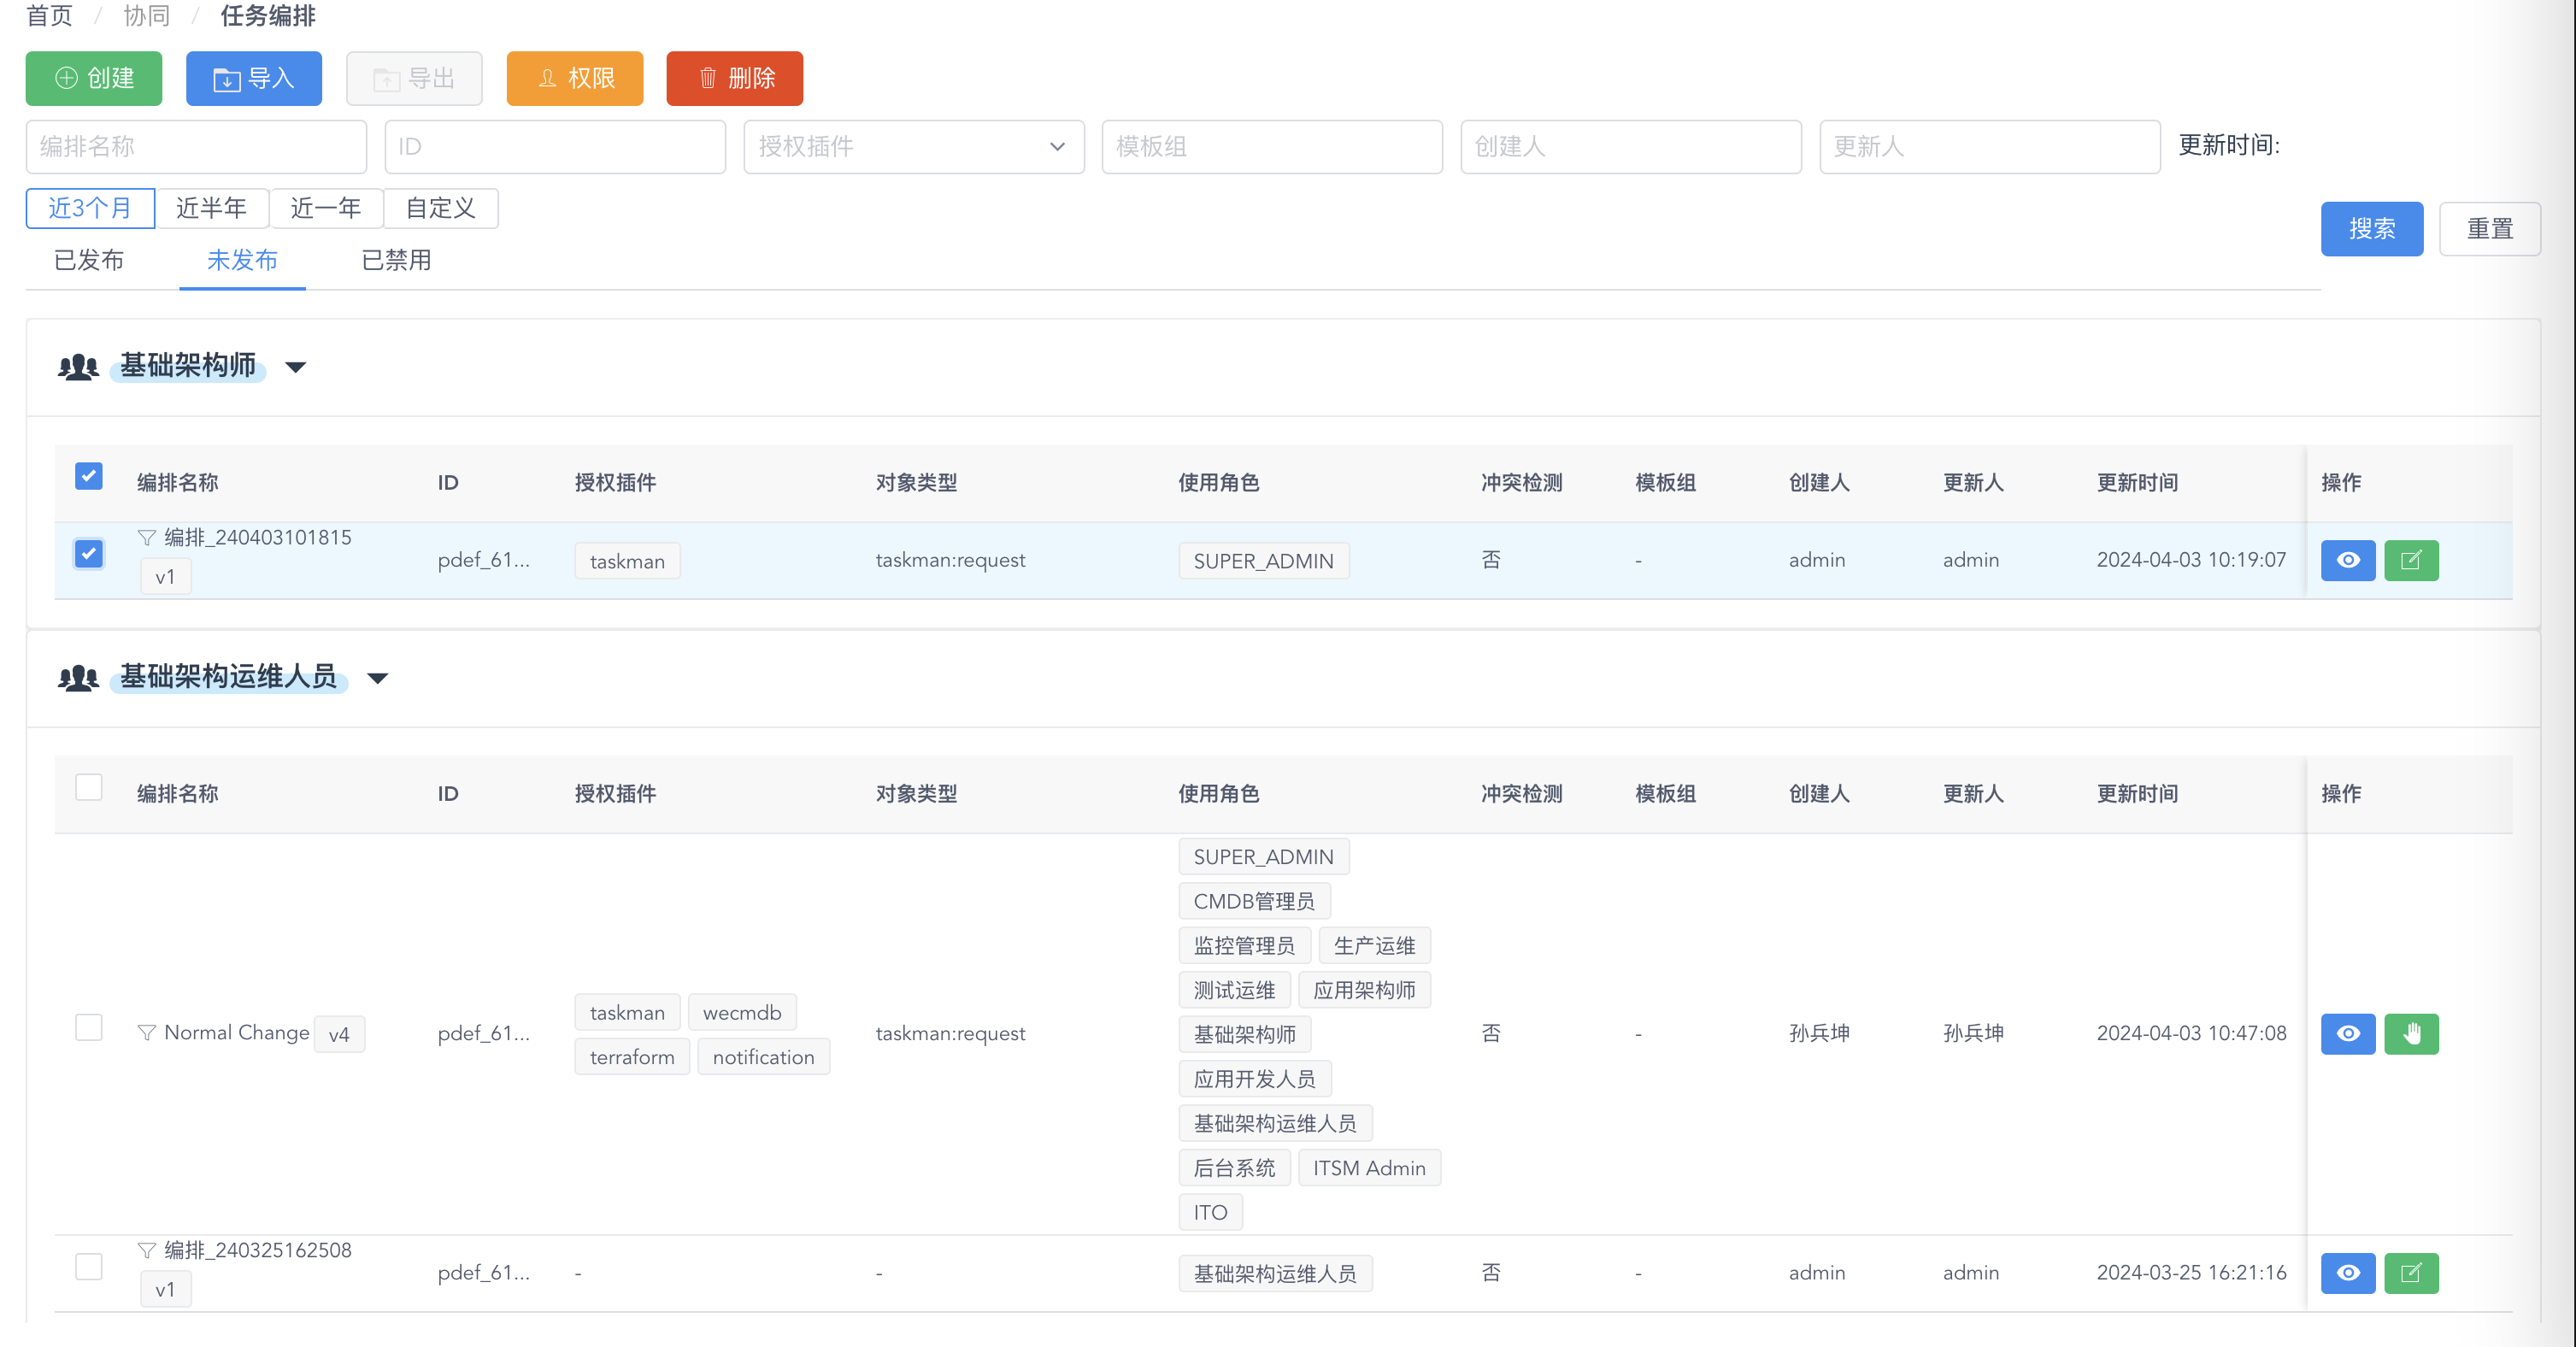Viewport: 2576px width, 1347px height.
Task: Click the v1 tag under 编排_240325162508
Action: coord(165,1290)
